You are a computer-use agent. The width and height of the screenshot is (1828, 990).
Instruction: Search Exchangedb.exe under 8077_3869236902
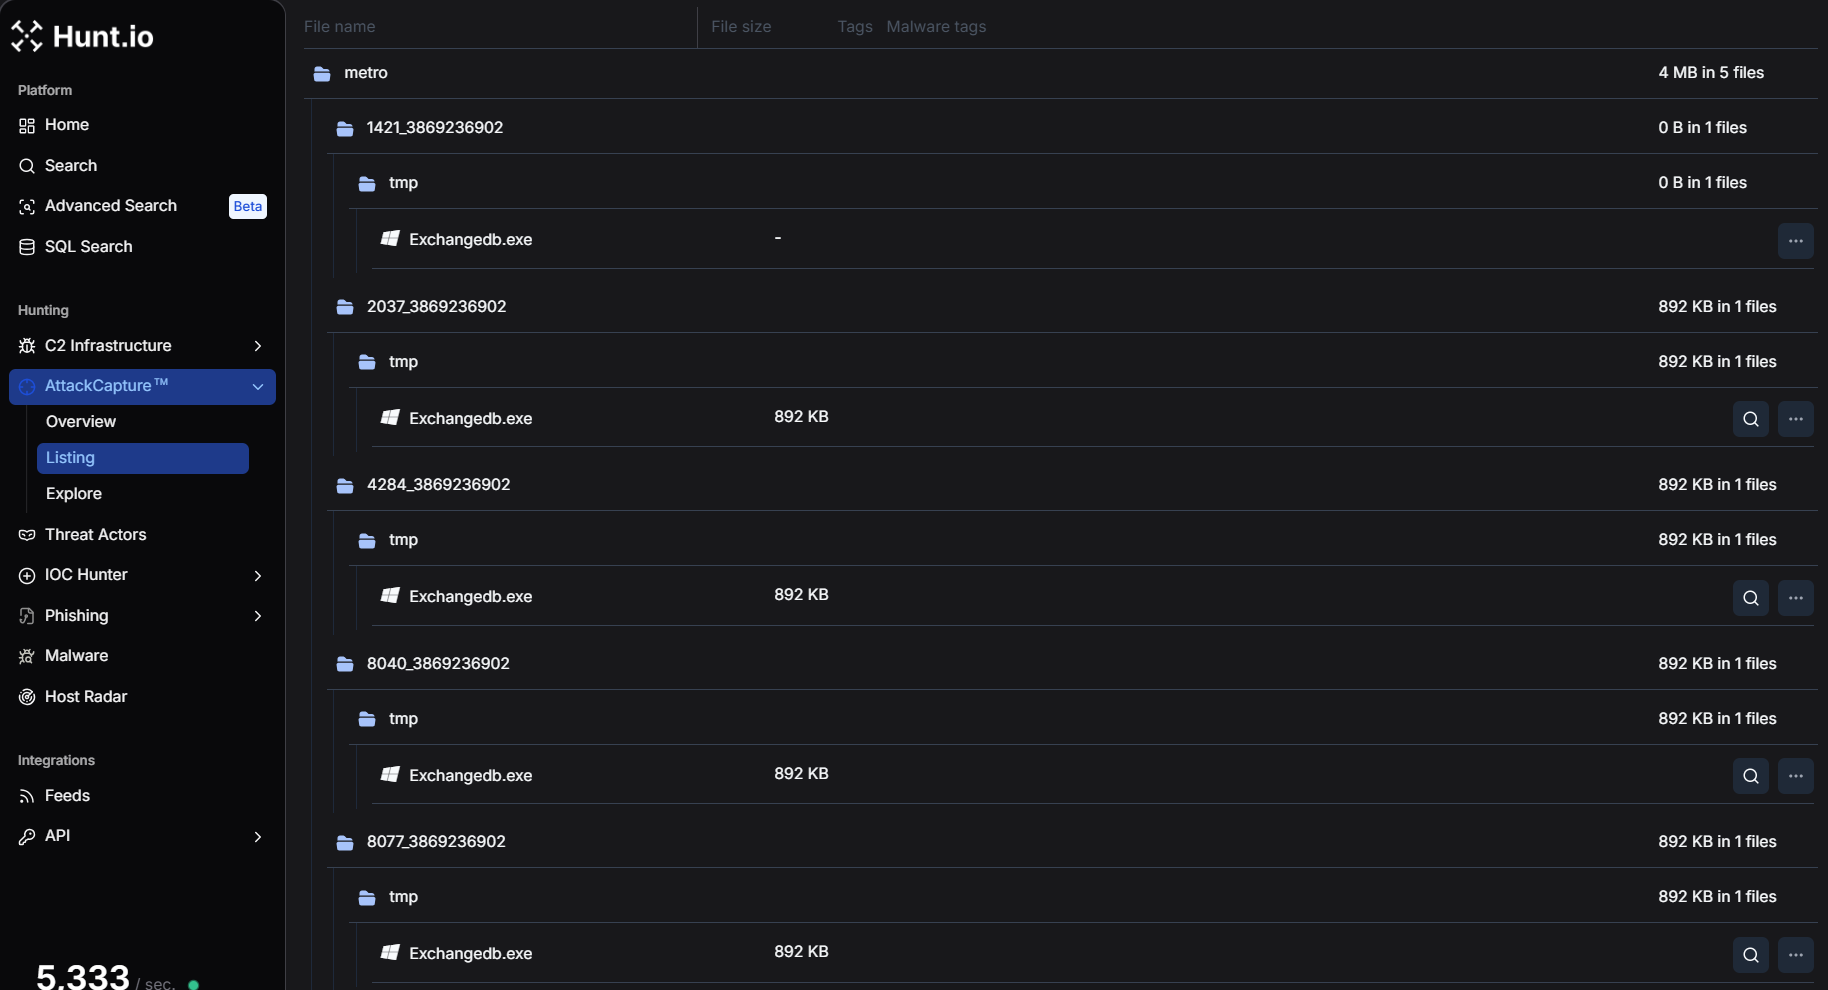pos(1751,955)
